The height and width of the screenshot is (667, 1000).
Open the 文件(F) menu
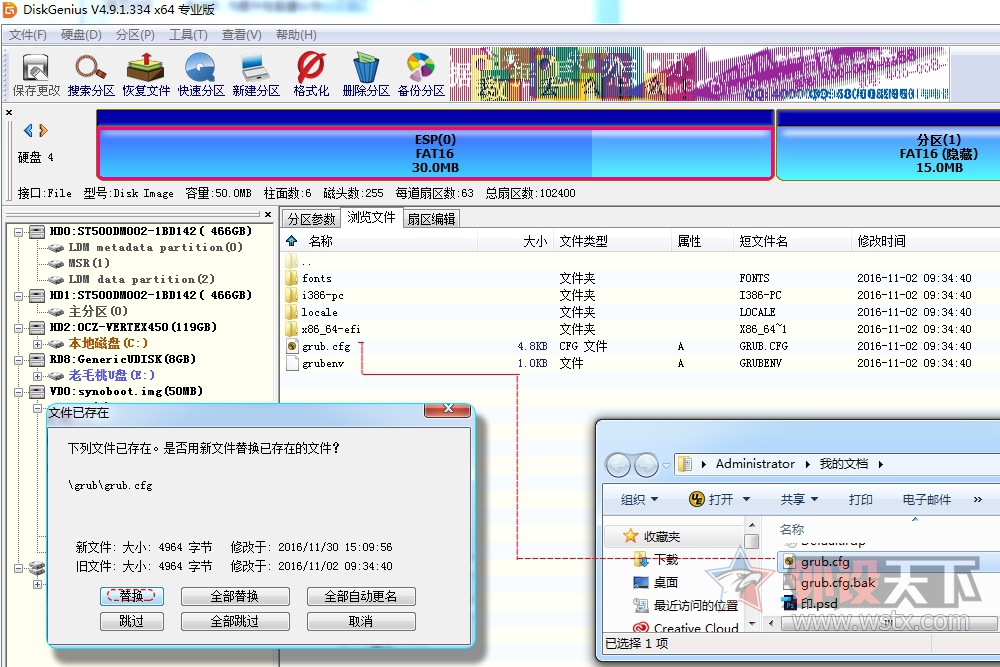27,34
